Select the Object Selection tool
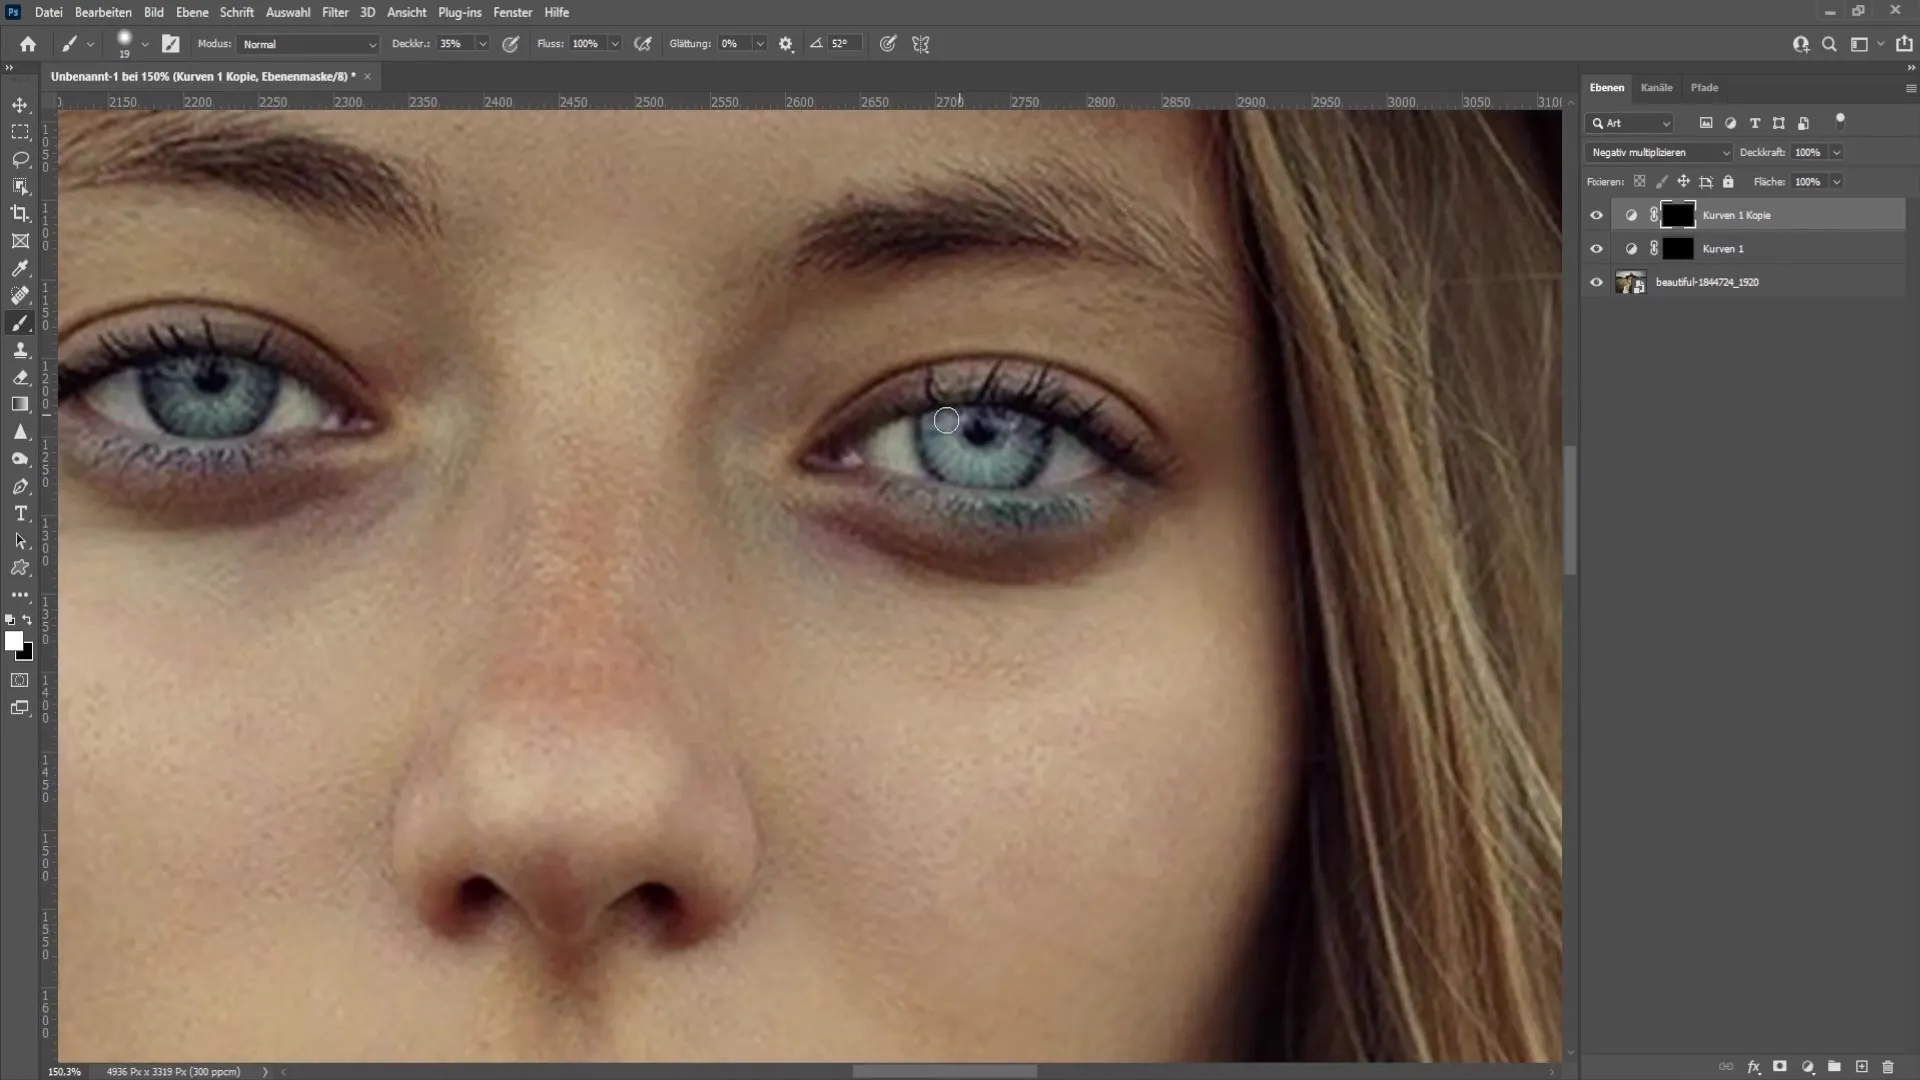 coord(20,186)
